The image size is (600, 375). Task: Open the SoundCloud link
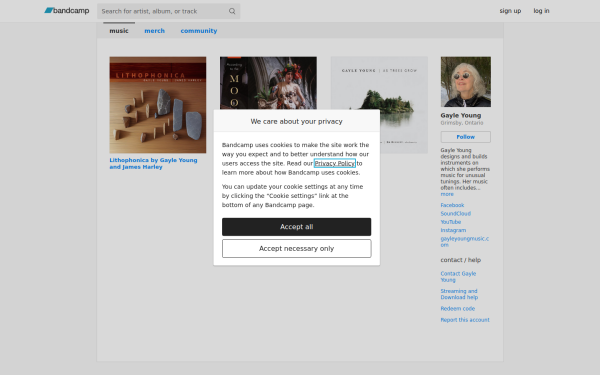[x=455, y=214]
